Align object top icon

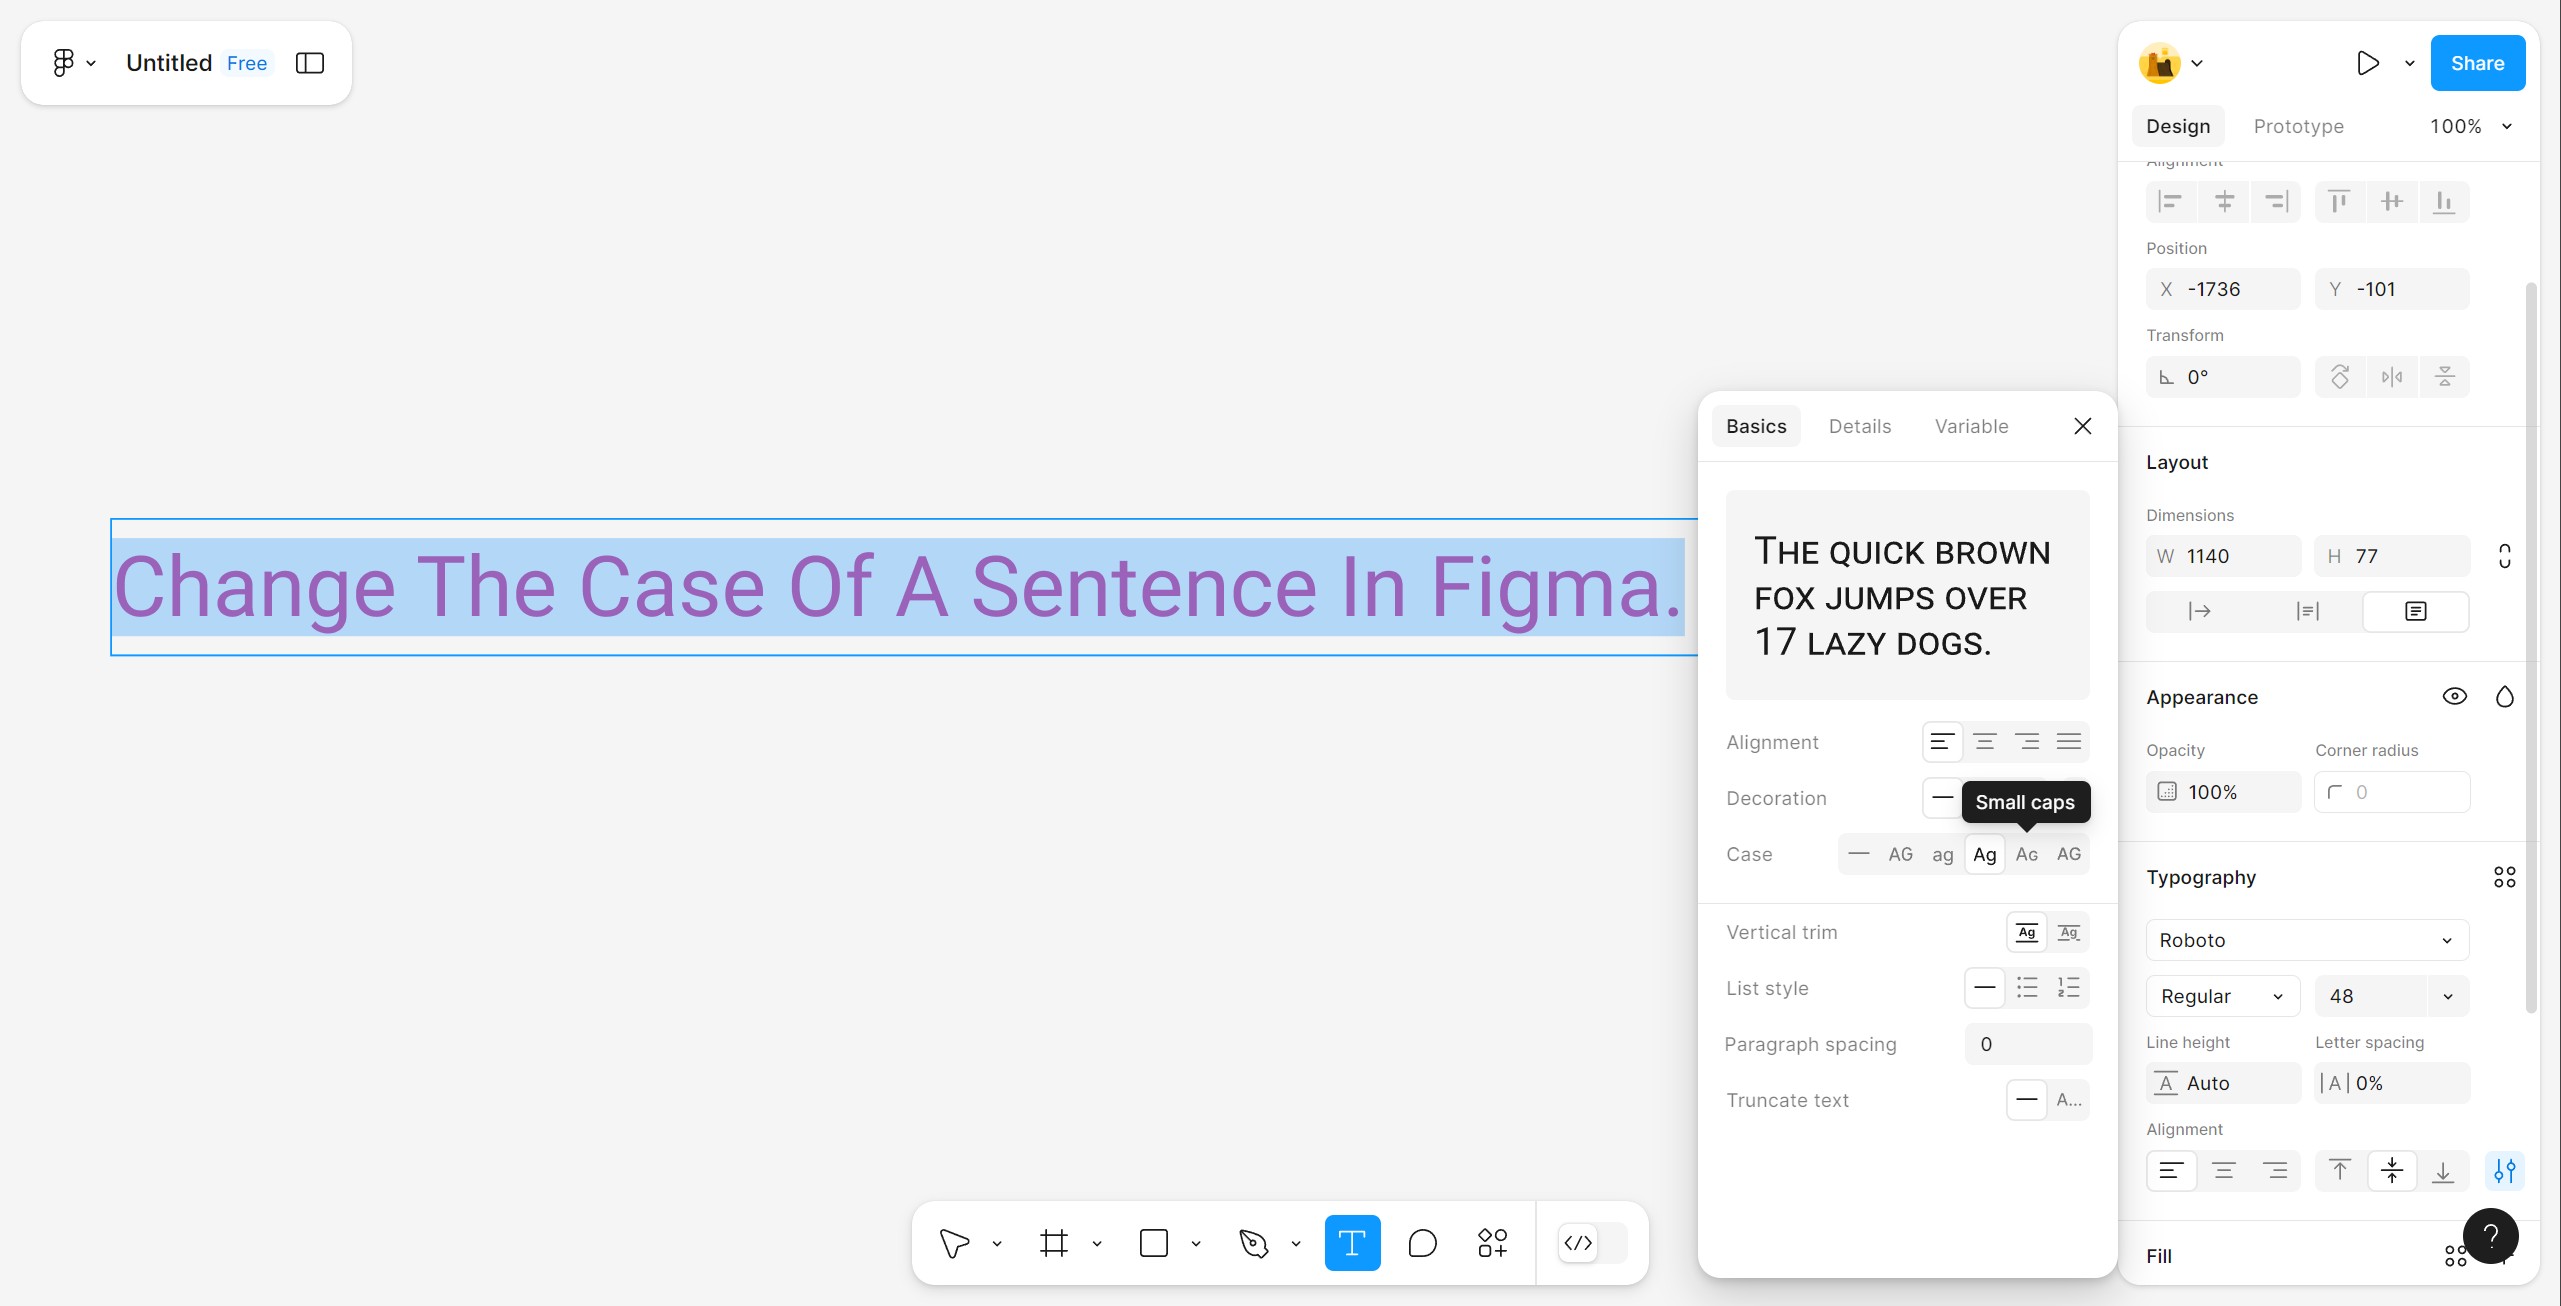pyautogui.click(x=2339, y=202)
